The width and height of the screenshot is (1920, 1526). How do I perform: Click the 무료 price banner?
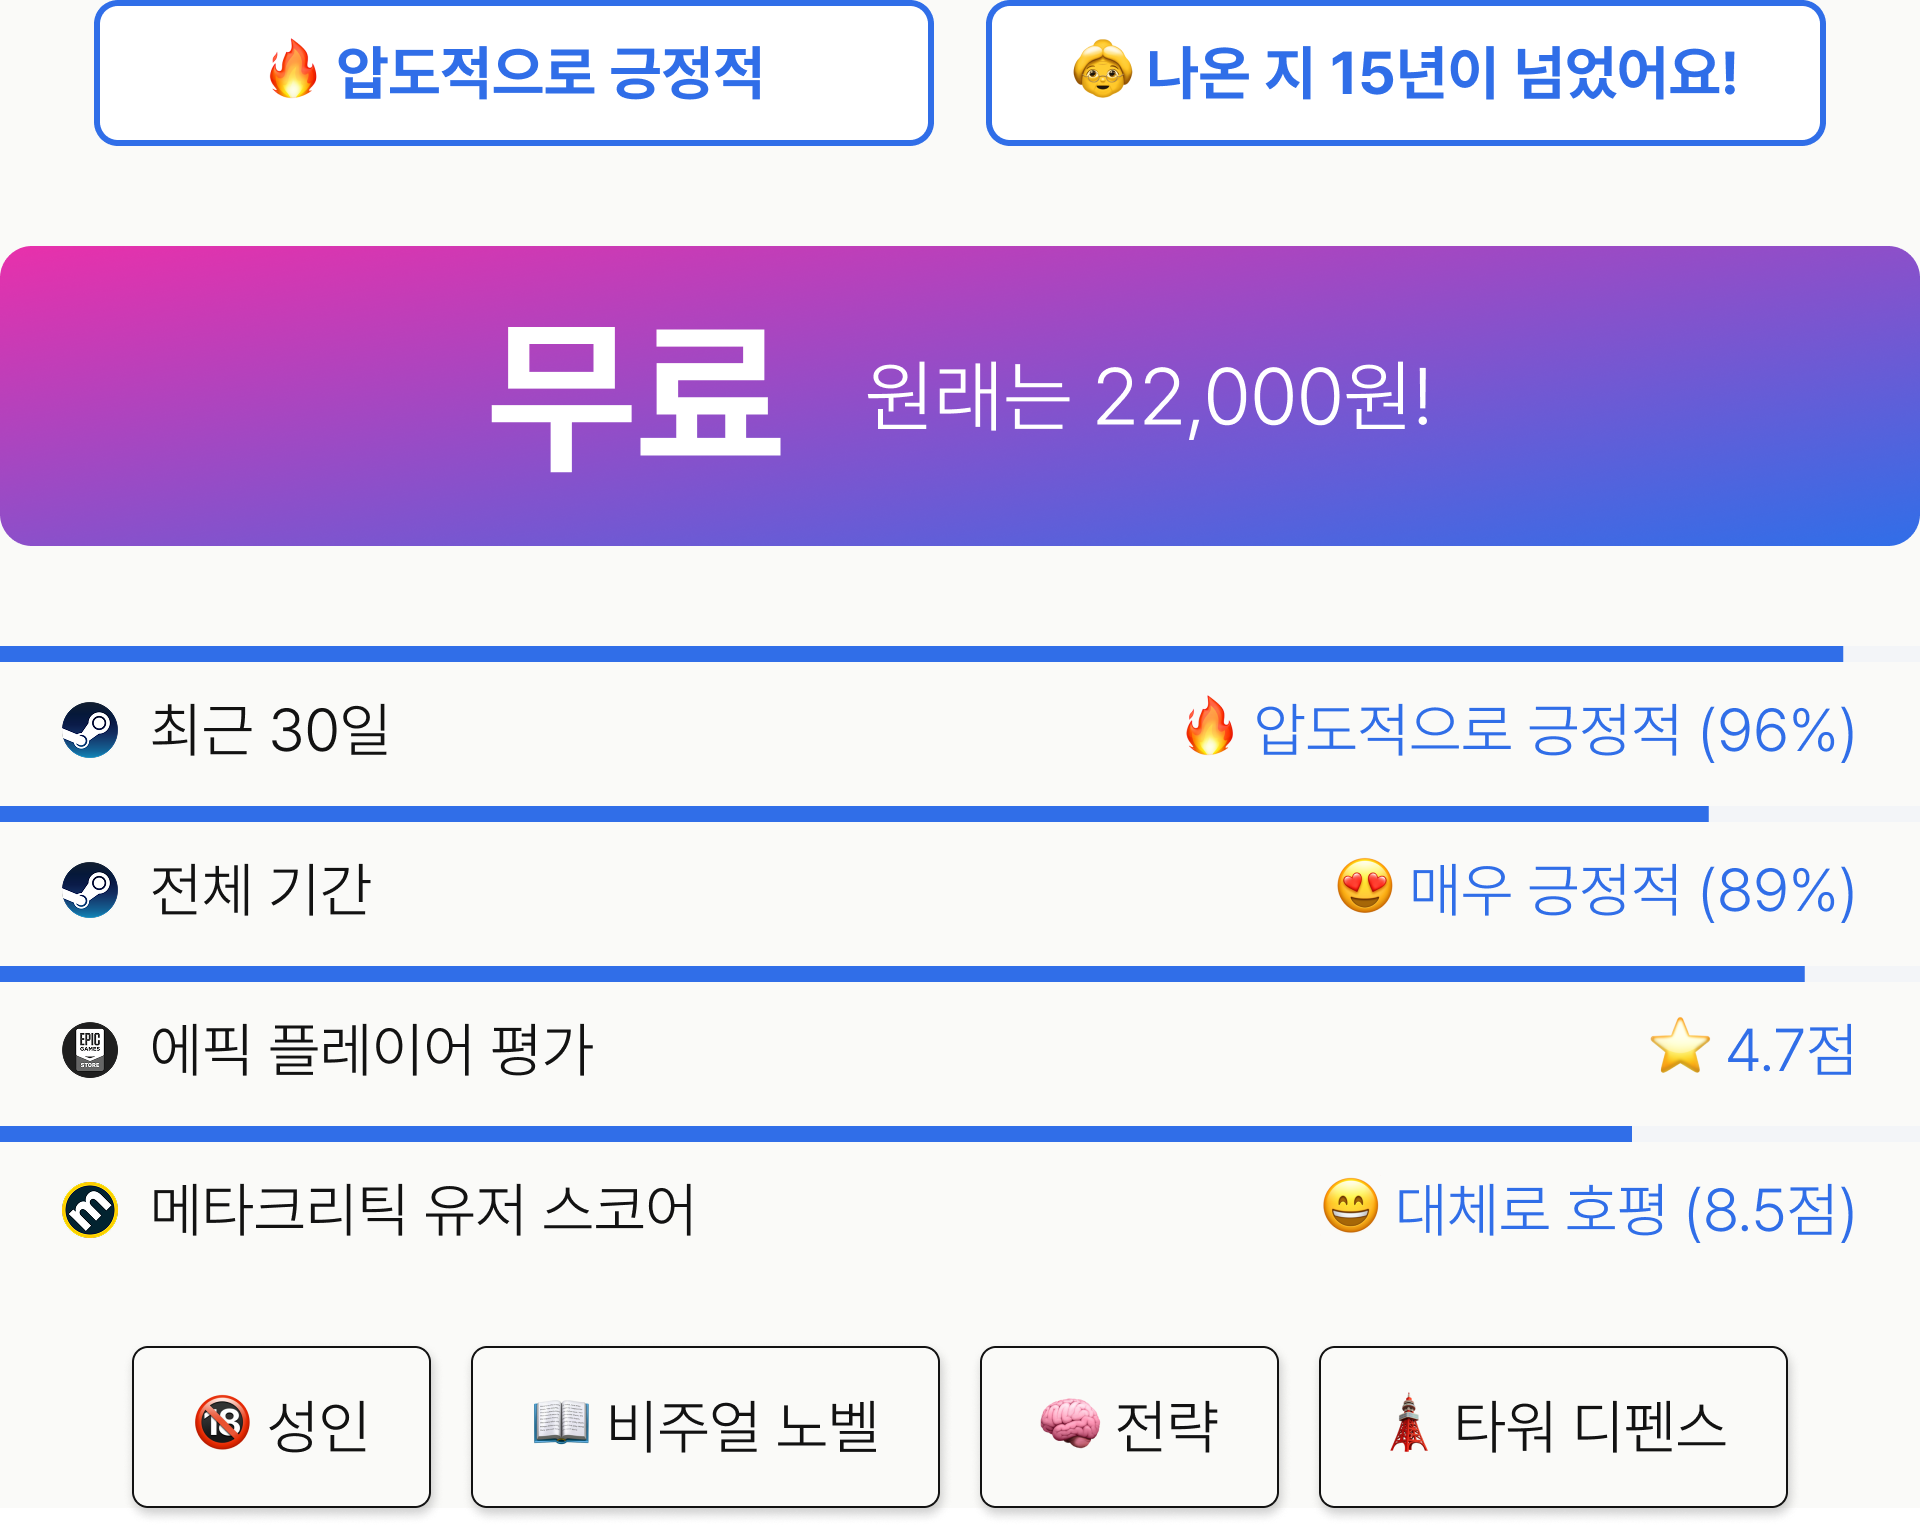pyautogui.click(x=960, y=396)
